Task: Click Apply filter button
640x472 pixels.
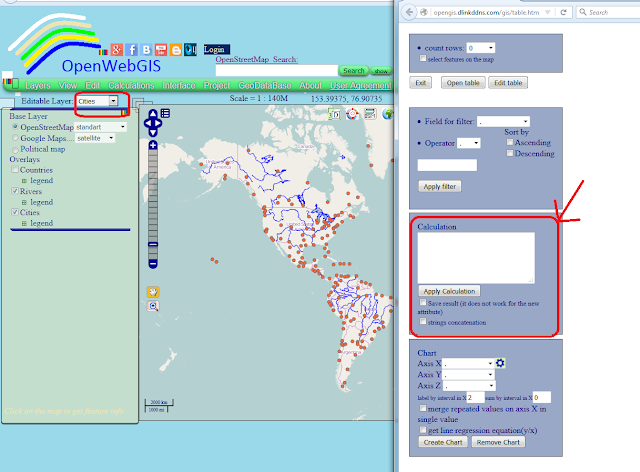Action: [440, 186]
